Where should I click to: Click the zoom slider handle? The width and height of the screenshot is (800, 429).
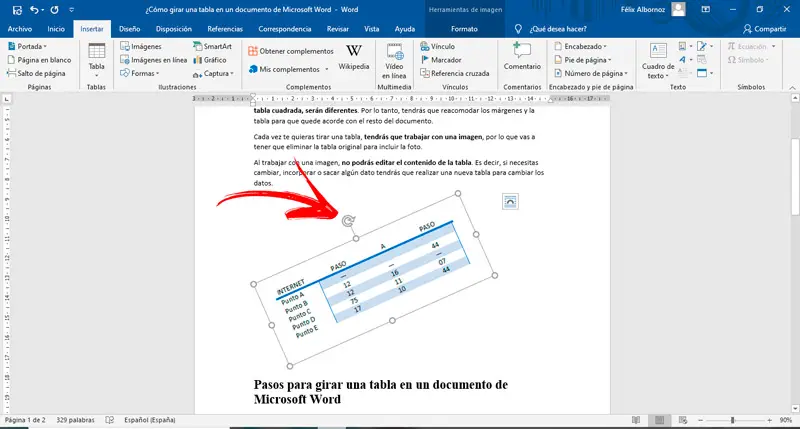[732, 420]
